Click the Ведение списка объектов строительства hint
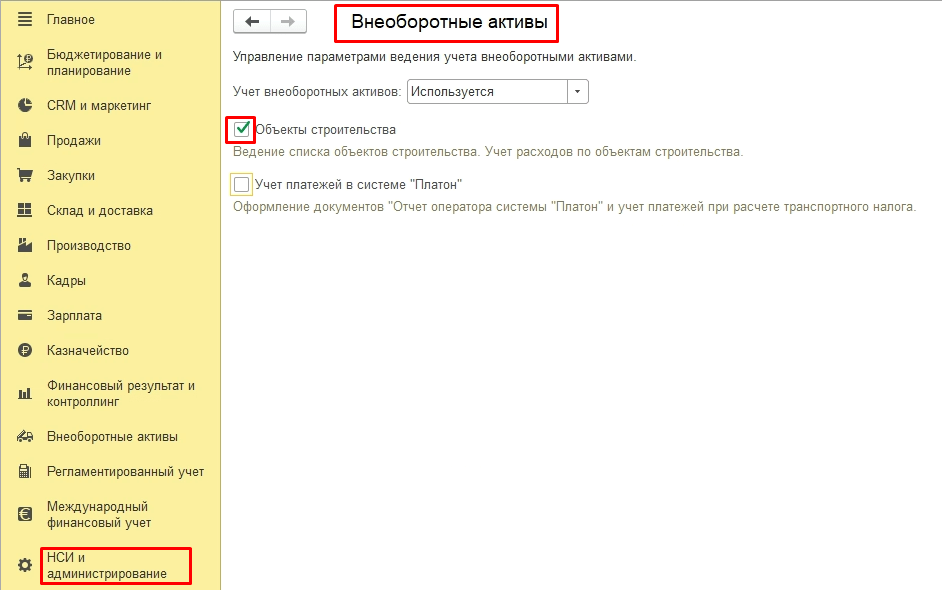 click(488, 151)
